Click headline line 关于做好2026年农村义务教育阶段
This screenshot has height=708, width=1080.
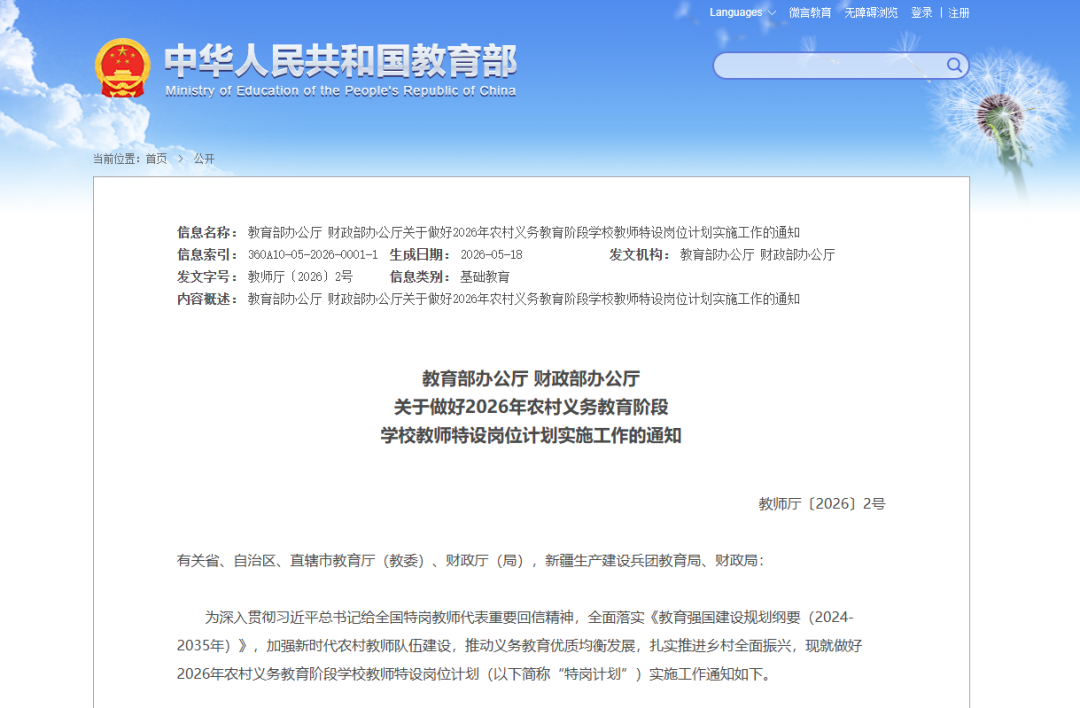point(531,407)
